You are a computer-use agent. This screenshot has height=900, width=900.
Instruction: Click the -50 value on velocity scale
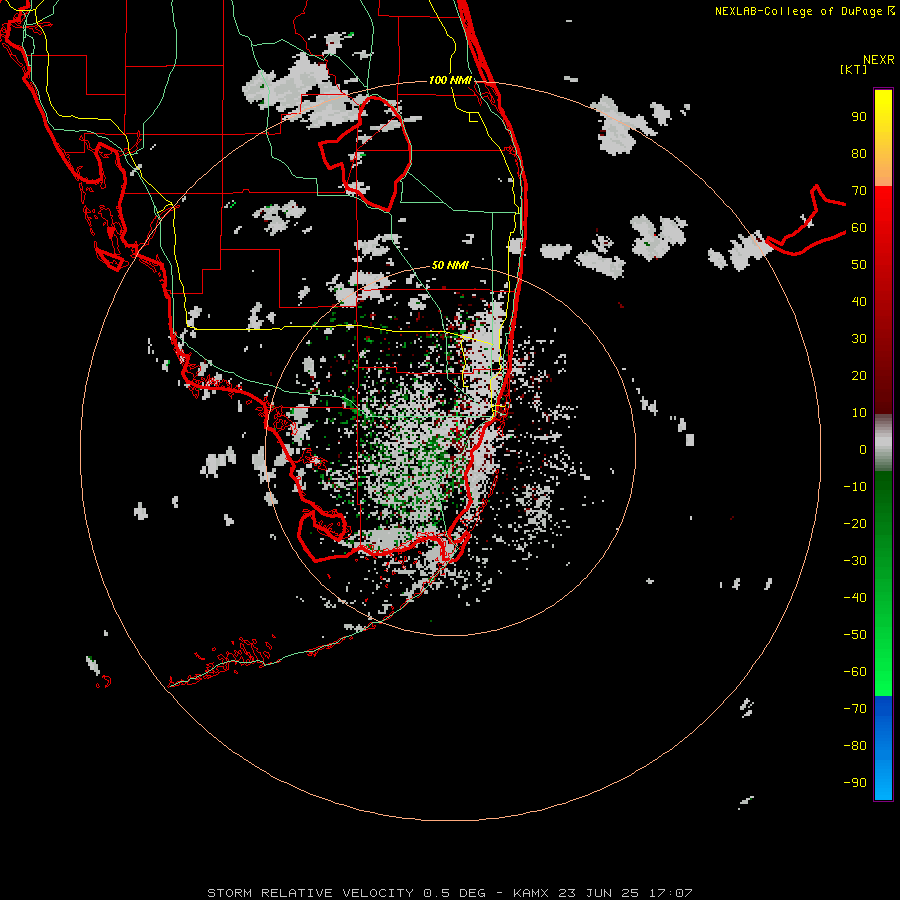click(x=855, y=635)
